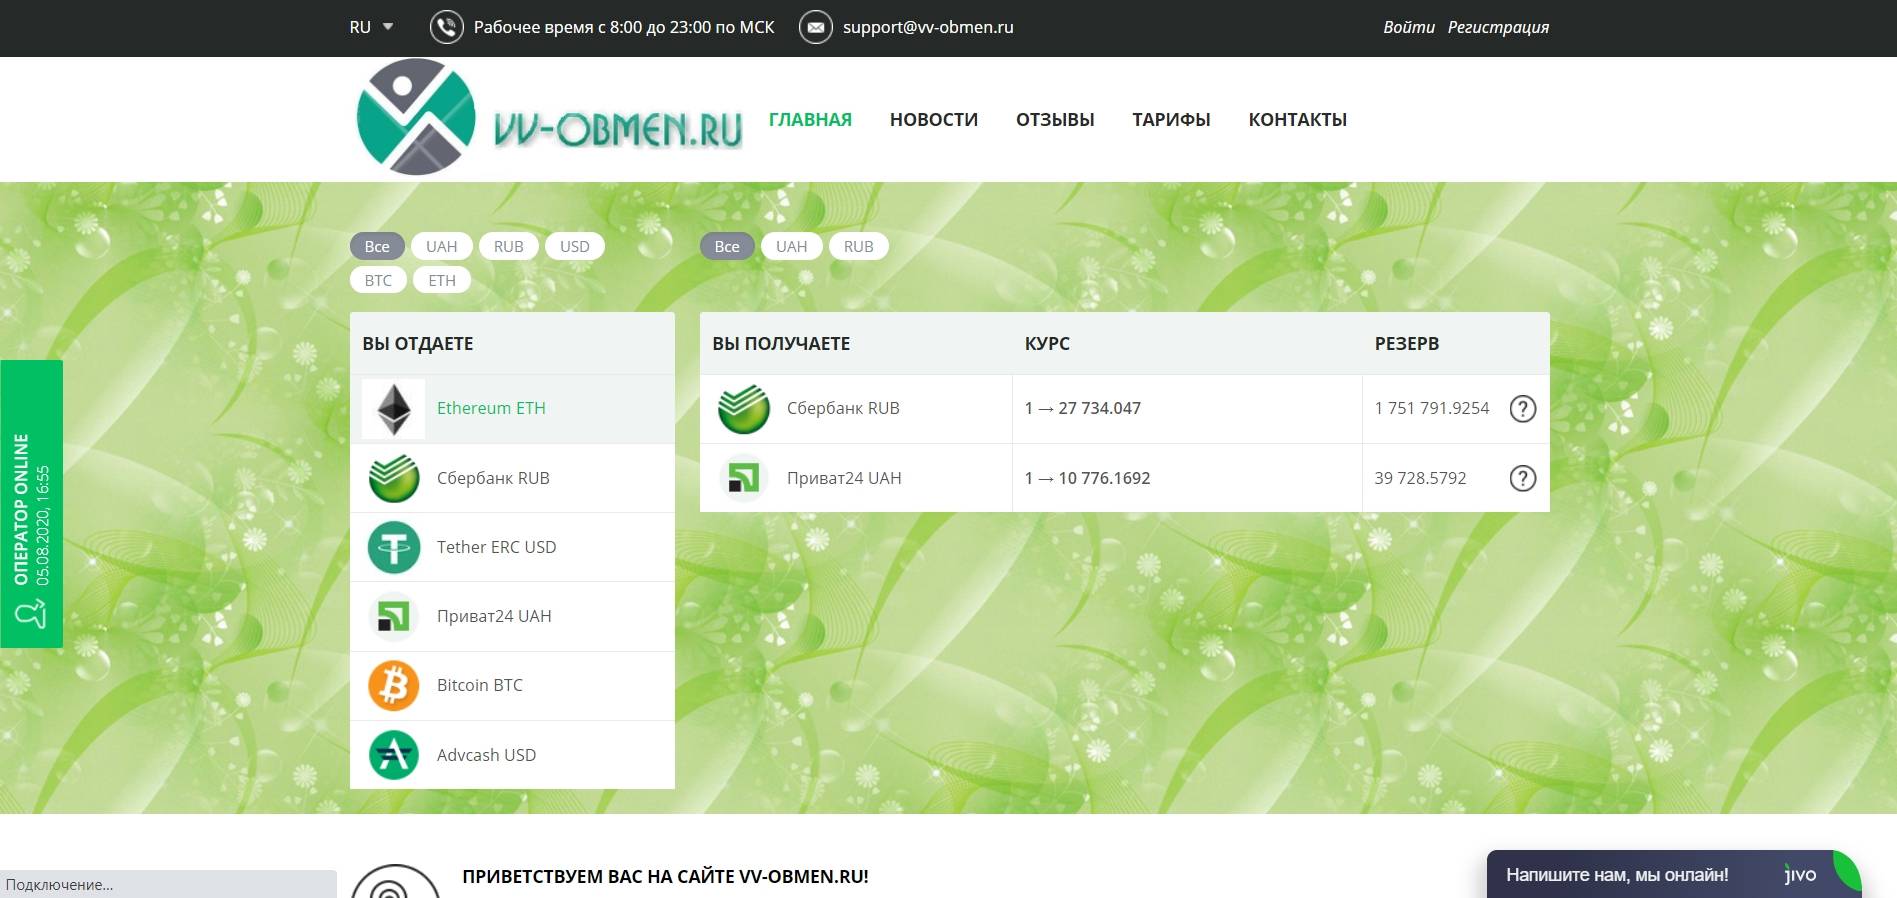Click reserve value 39 728.5792
This screenshot has width=1897, height=898.
(1420, 478)
